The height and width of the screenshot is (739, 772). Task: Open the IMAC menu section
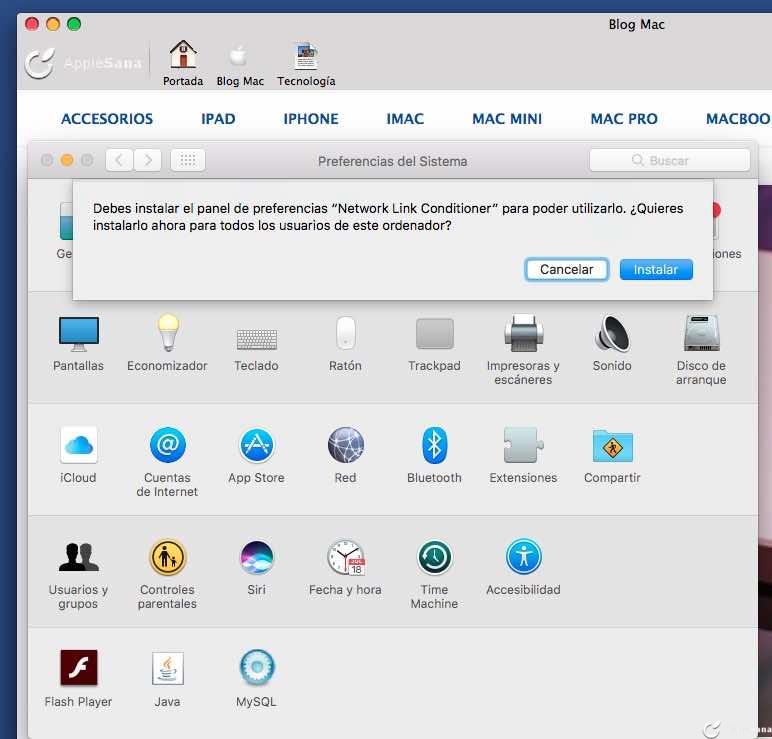coord(405,119)
